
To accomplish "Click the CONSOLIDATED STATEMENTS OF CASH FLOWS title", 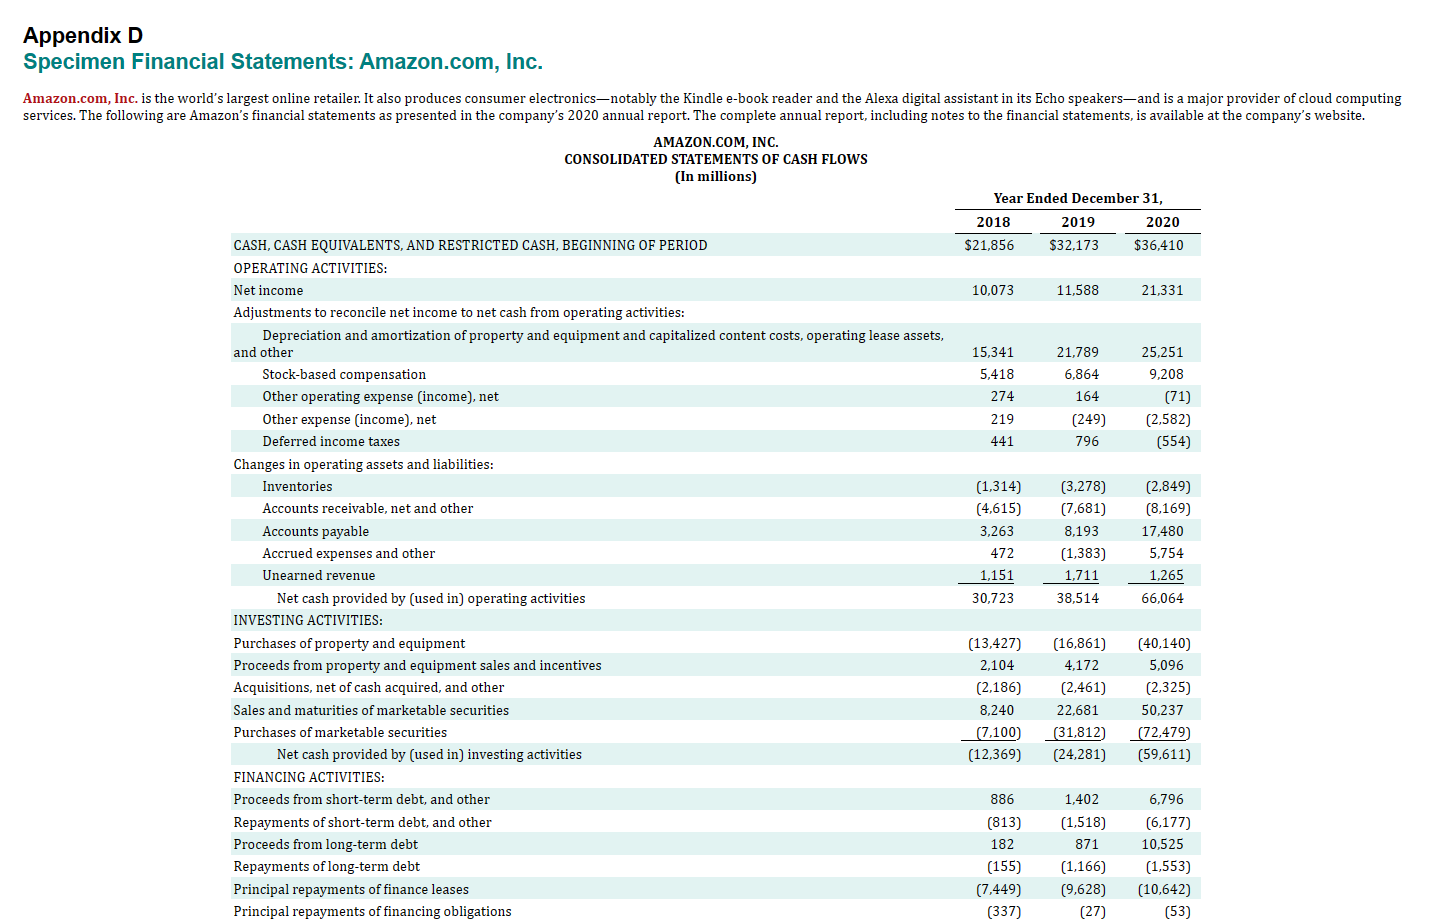I will [x=716, y=158].
